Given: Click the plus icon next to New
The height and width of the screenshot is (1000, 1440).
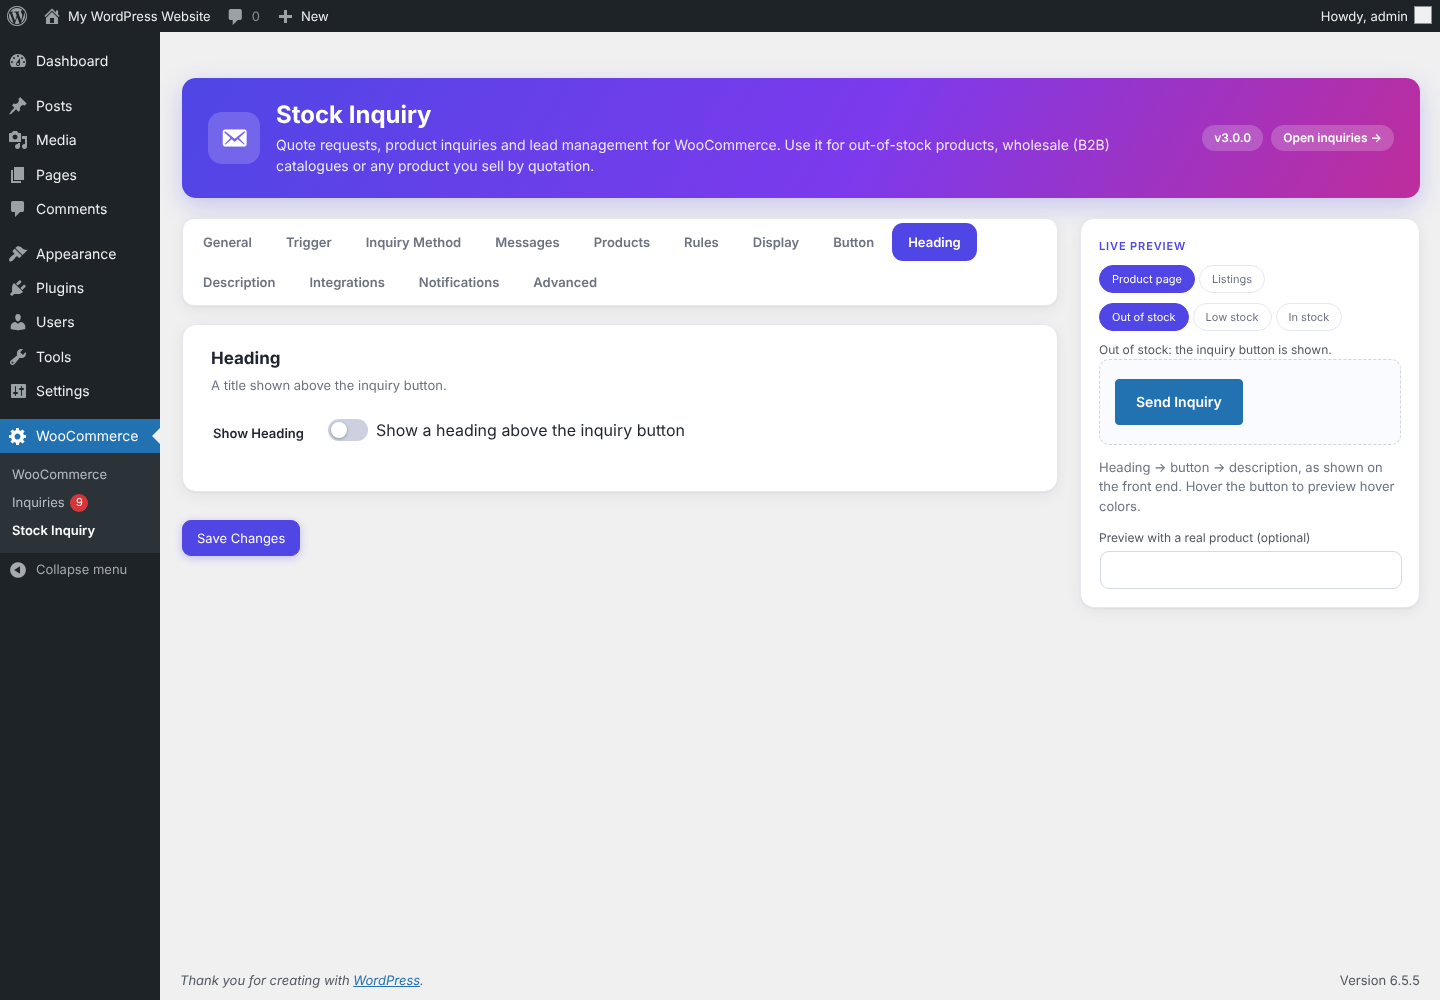Looking at the screenshot, I should (285, 16).
